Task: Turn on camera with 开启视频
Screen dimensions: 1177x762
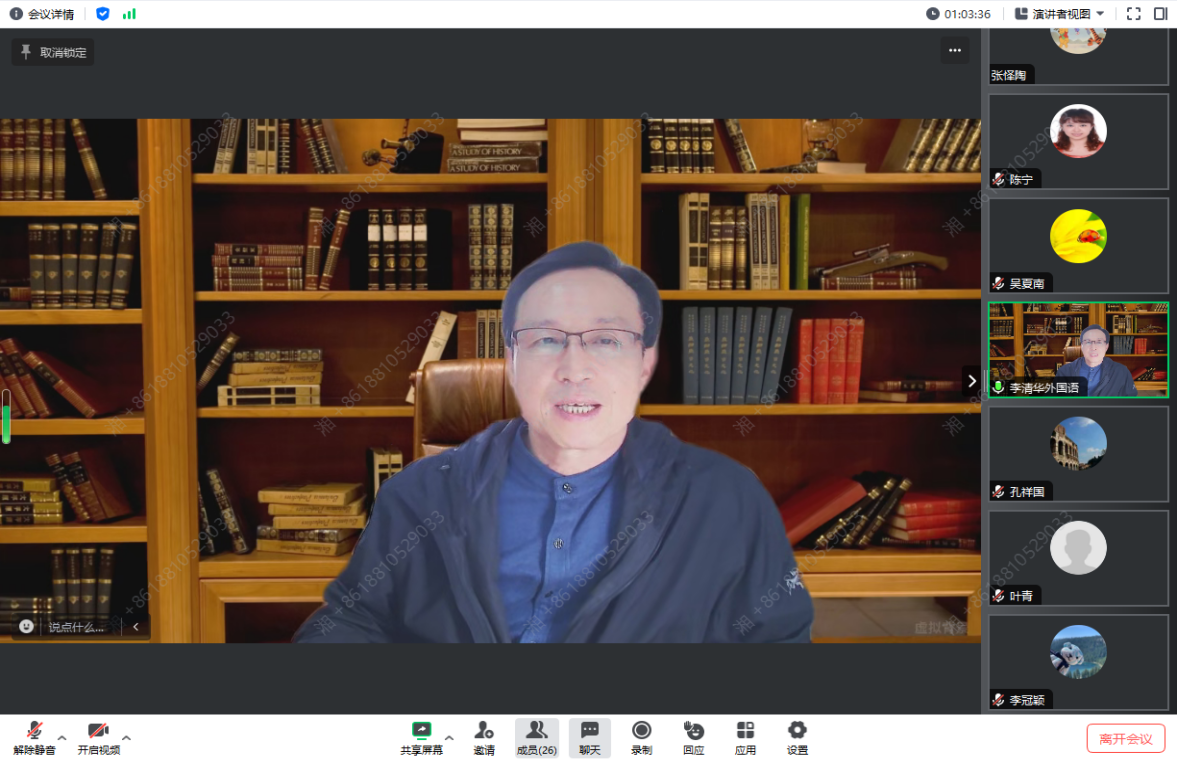Action: (98, 731)
